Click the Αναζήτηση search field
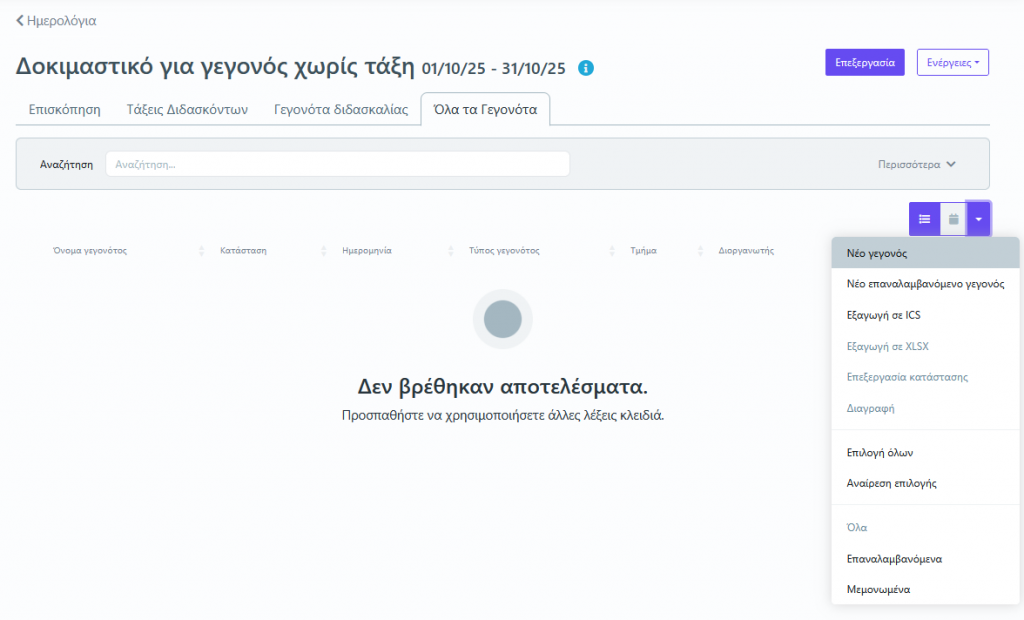This screenshot has height=620, width=1024. (337, 164)
